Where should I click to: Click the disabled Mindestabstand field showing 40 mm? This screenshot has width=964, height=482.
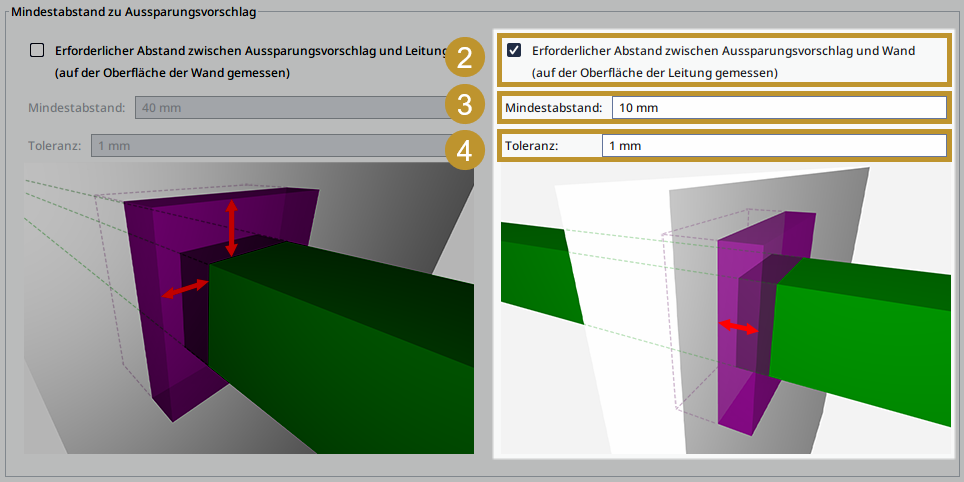(296, 108)
